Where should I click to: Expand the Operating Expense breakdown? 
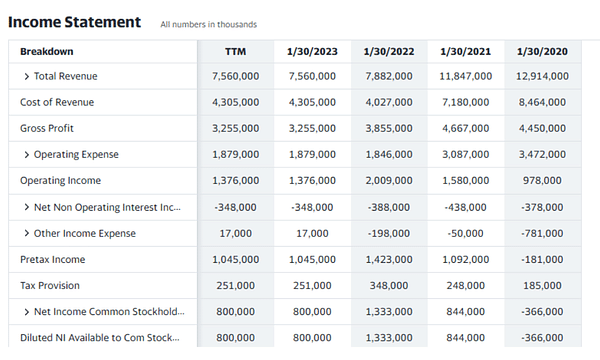coord(26,155)
